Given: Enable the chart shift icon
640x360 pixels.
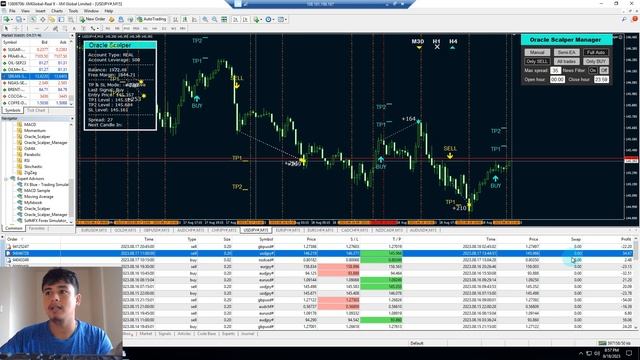Looking at the screenshot, I should click(245, 20).
